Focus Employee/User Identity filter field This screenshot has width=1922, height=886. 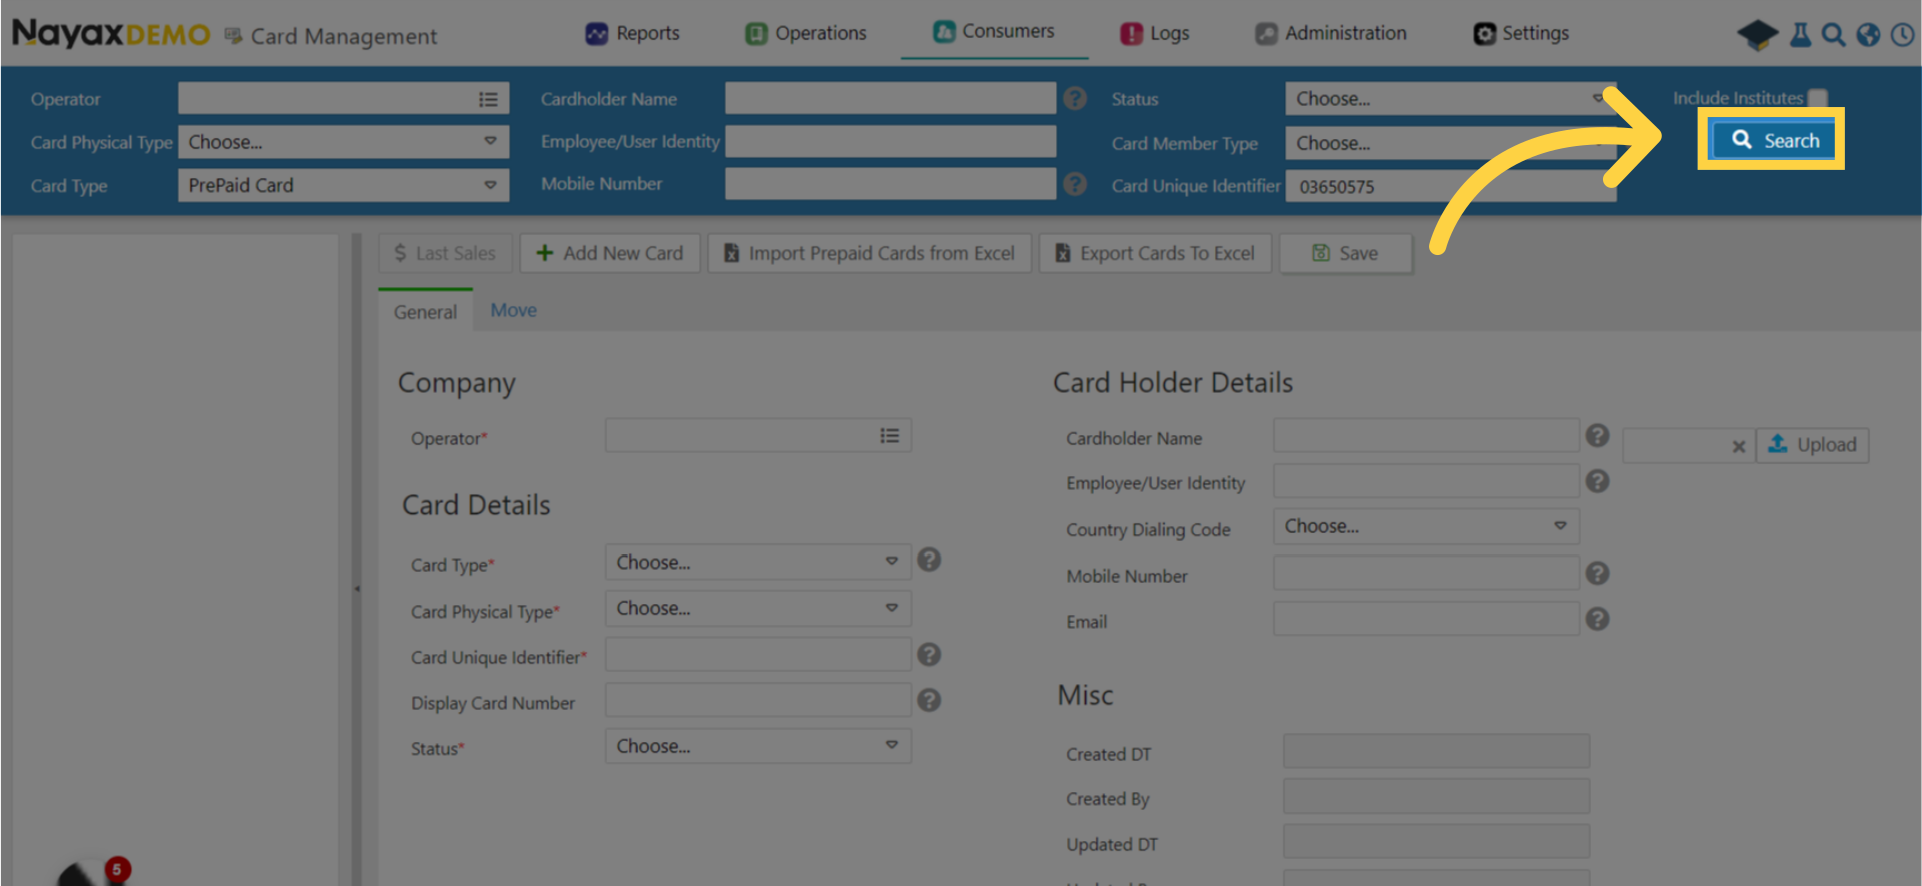point(890,141)
